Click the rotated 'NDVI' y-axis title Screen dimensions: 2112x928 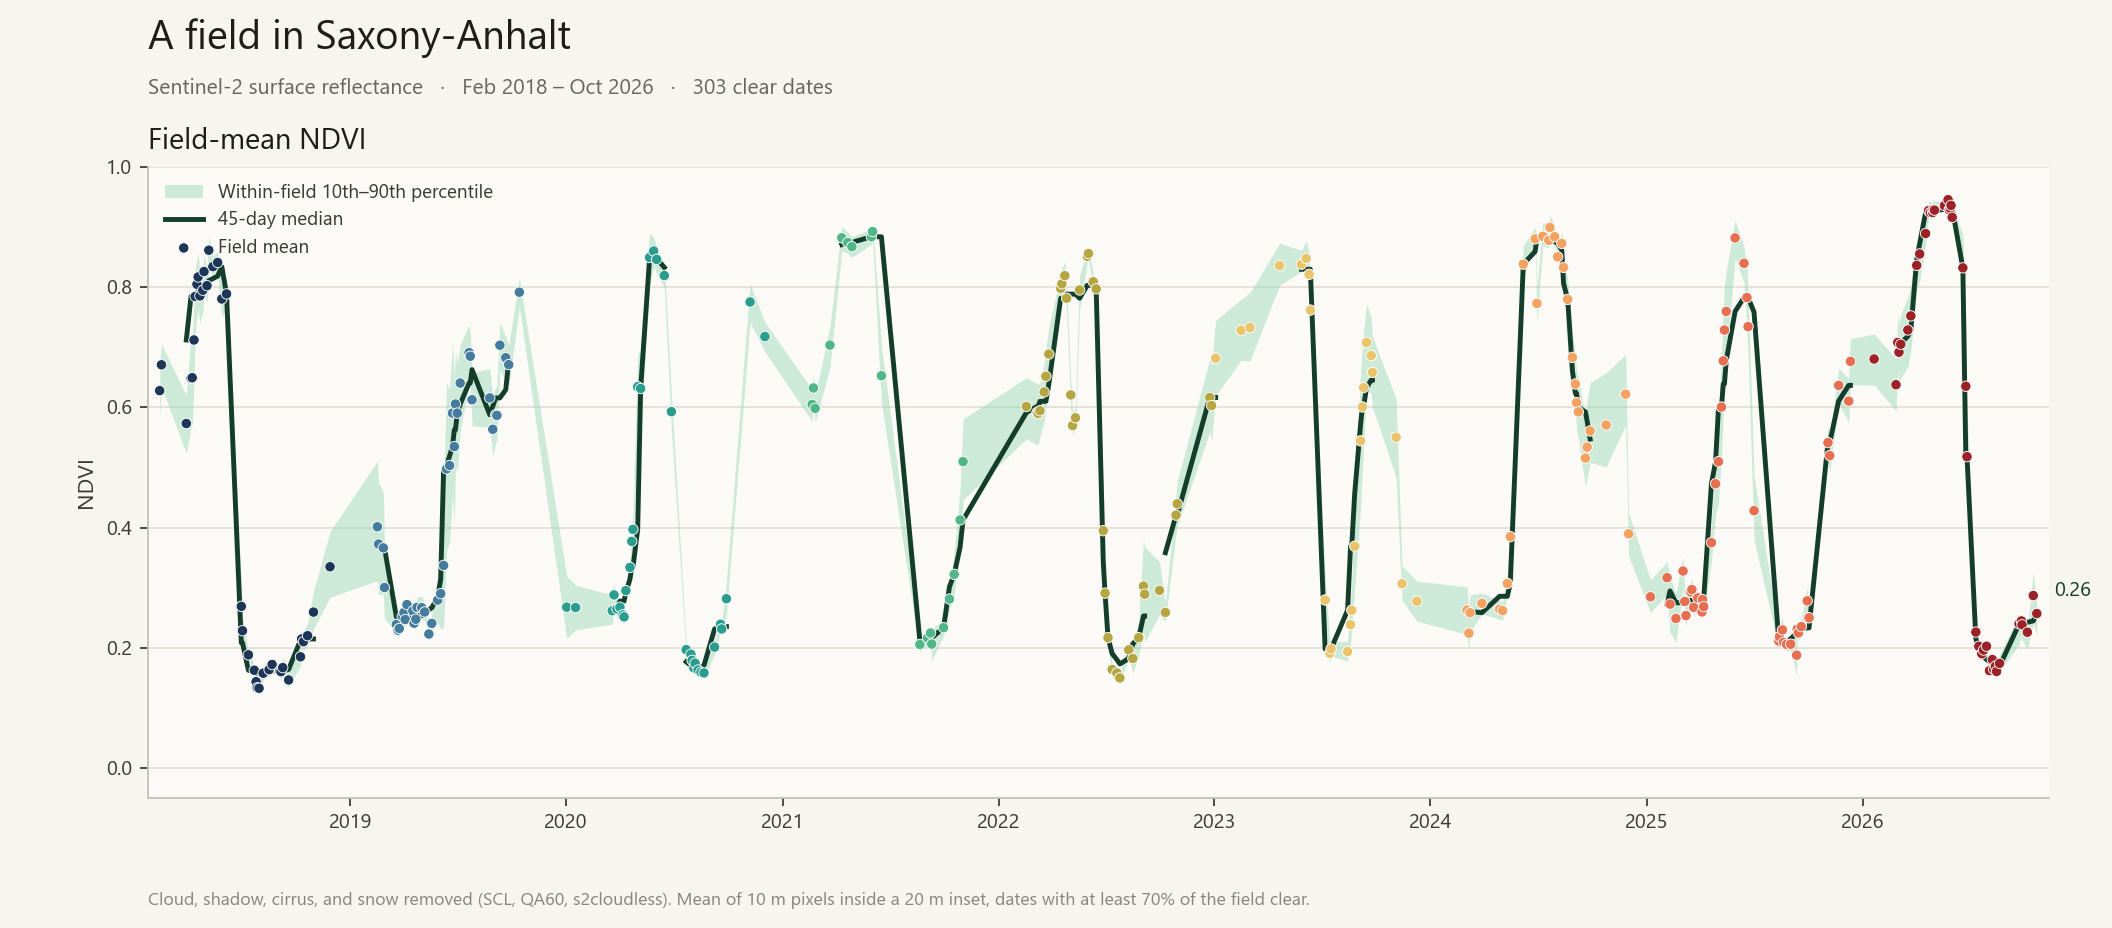86,484
